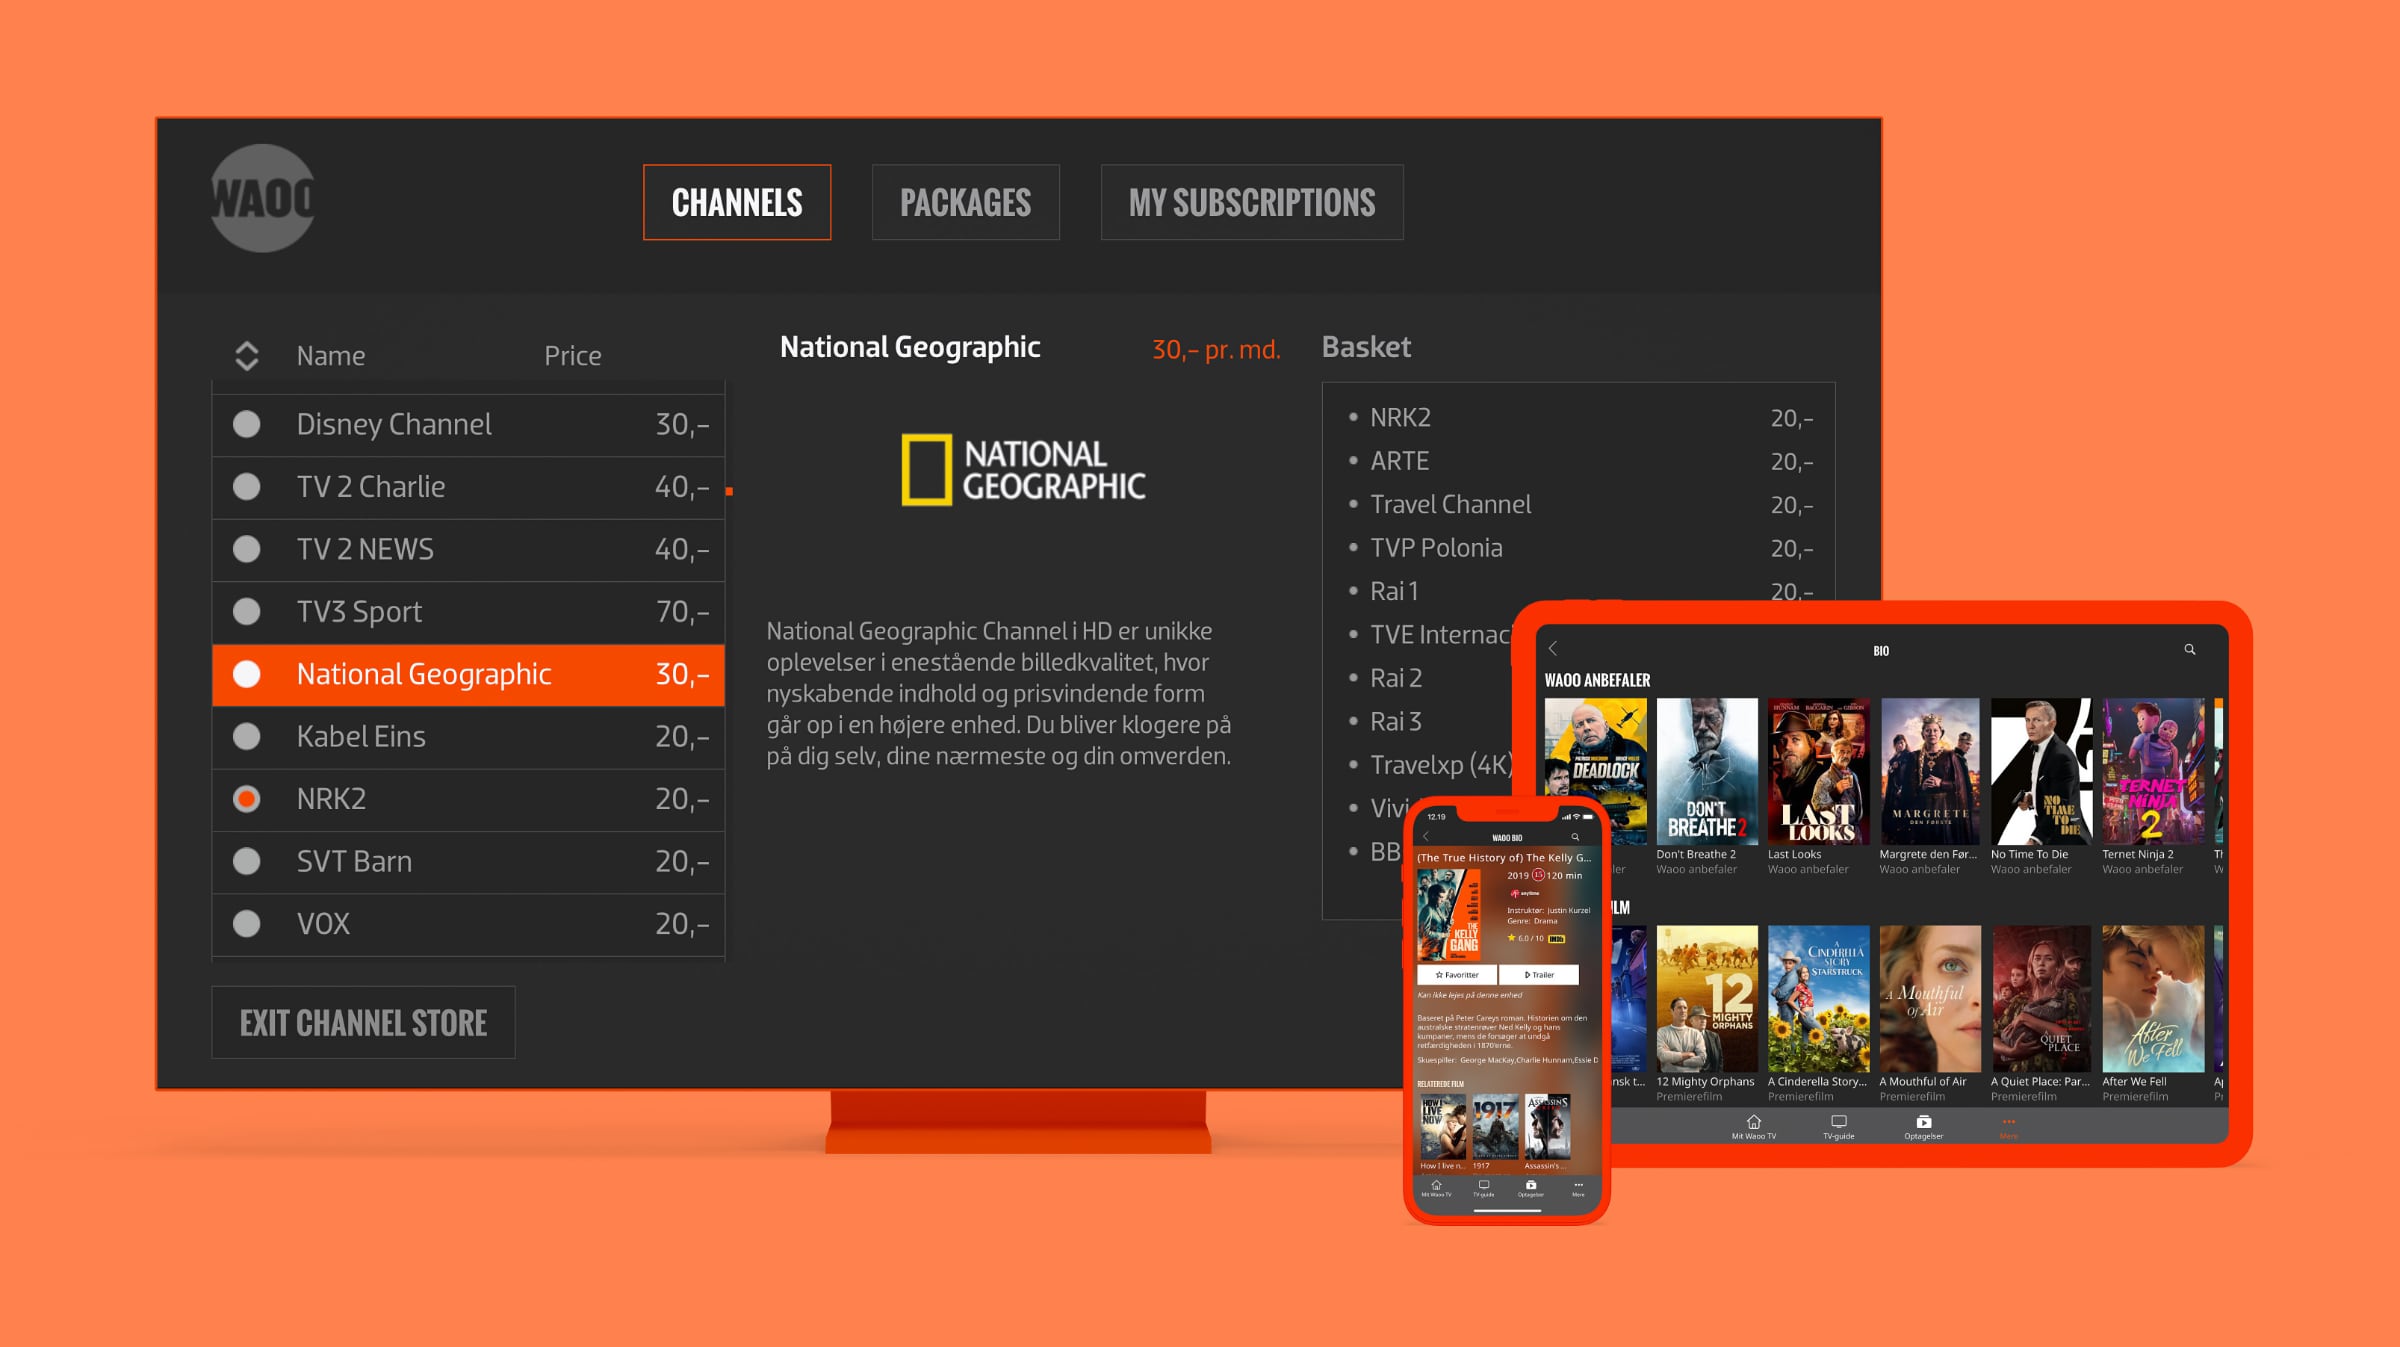Deselect the NRK2 radio button

click(247, 799)
